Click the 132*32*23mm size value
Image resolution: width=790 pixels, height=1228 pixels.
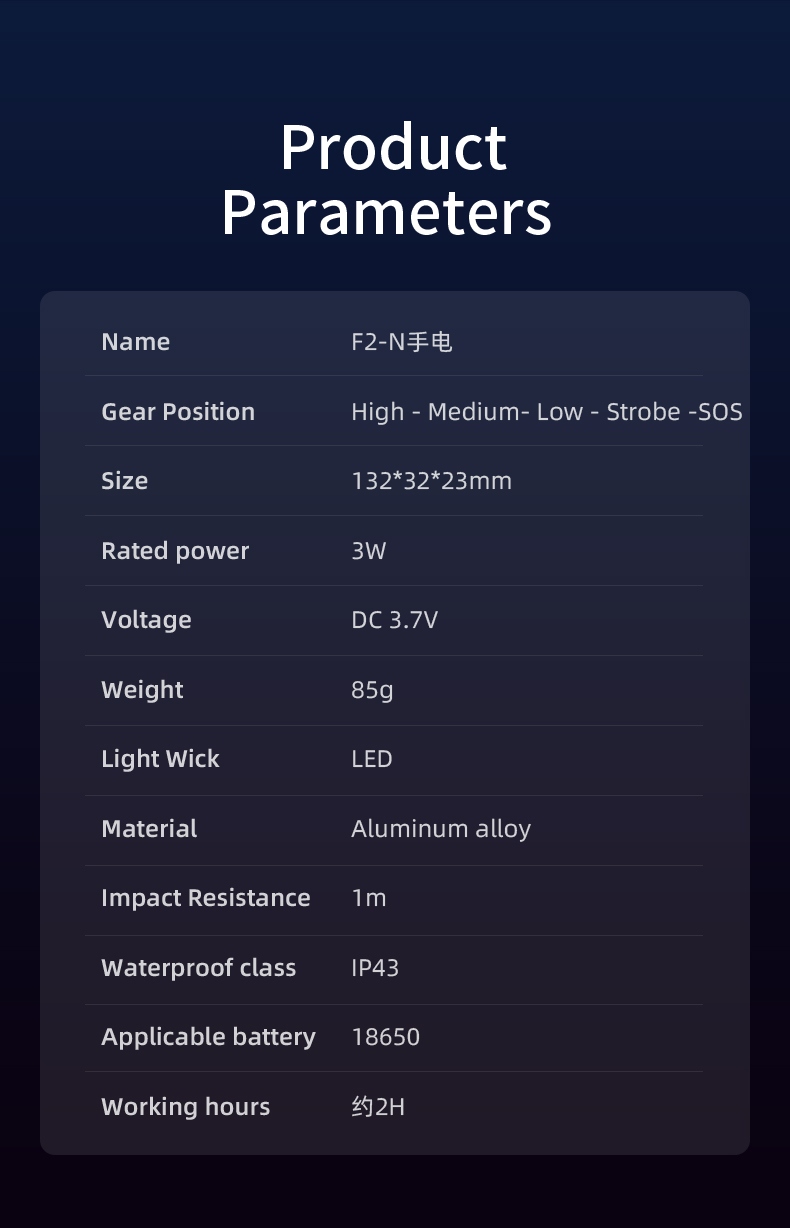tap(431, 481)
